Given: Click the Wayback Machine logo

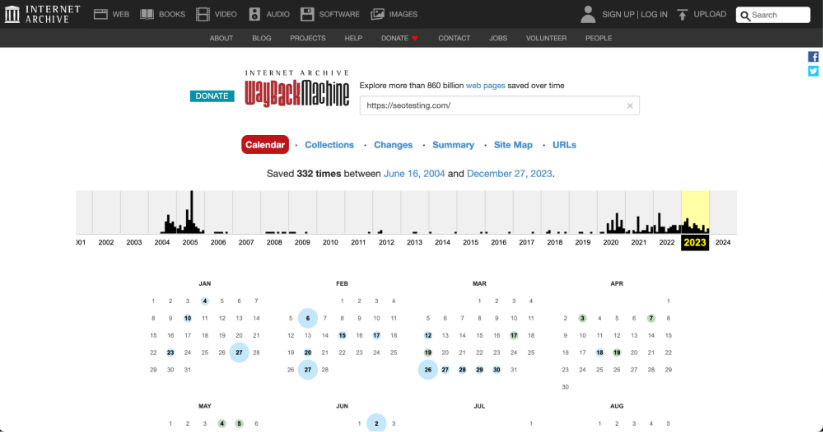Looking at the screenshot, I should pos(297,89).
